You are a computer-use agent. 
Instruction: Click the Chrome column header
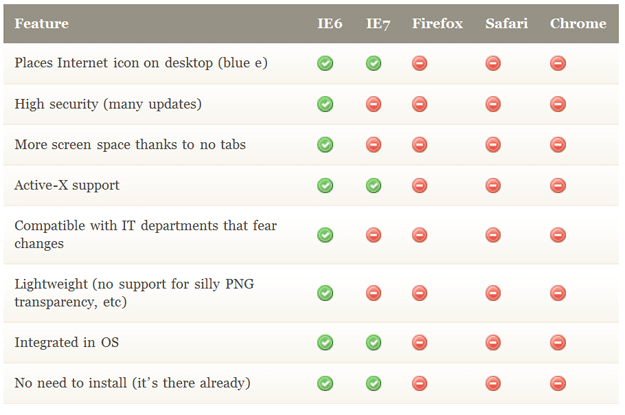tap(578, 23)
